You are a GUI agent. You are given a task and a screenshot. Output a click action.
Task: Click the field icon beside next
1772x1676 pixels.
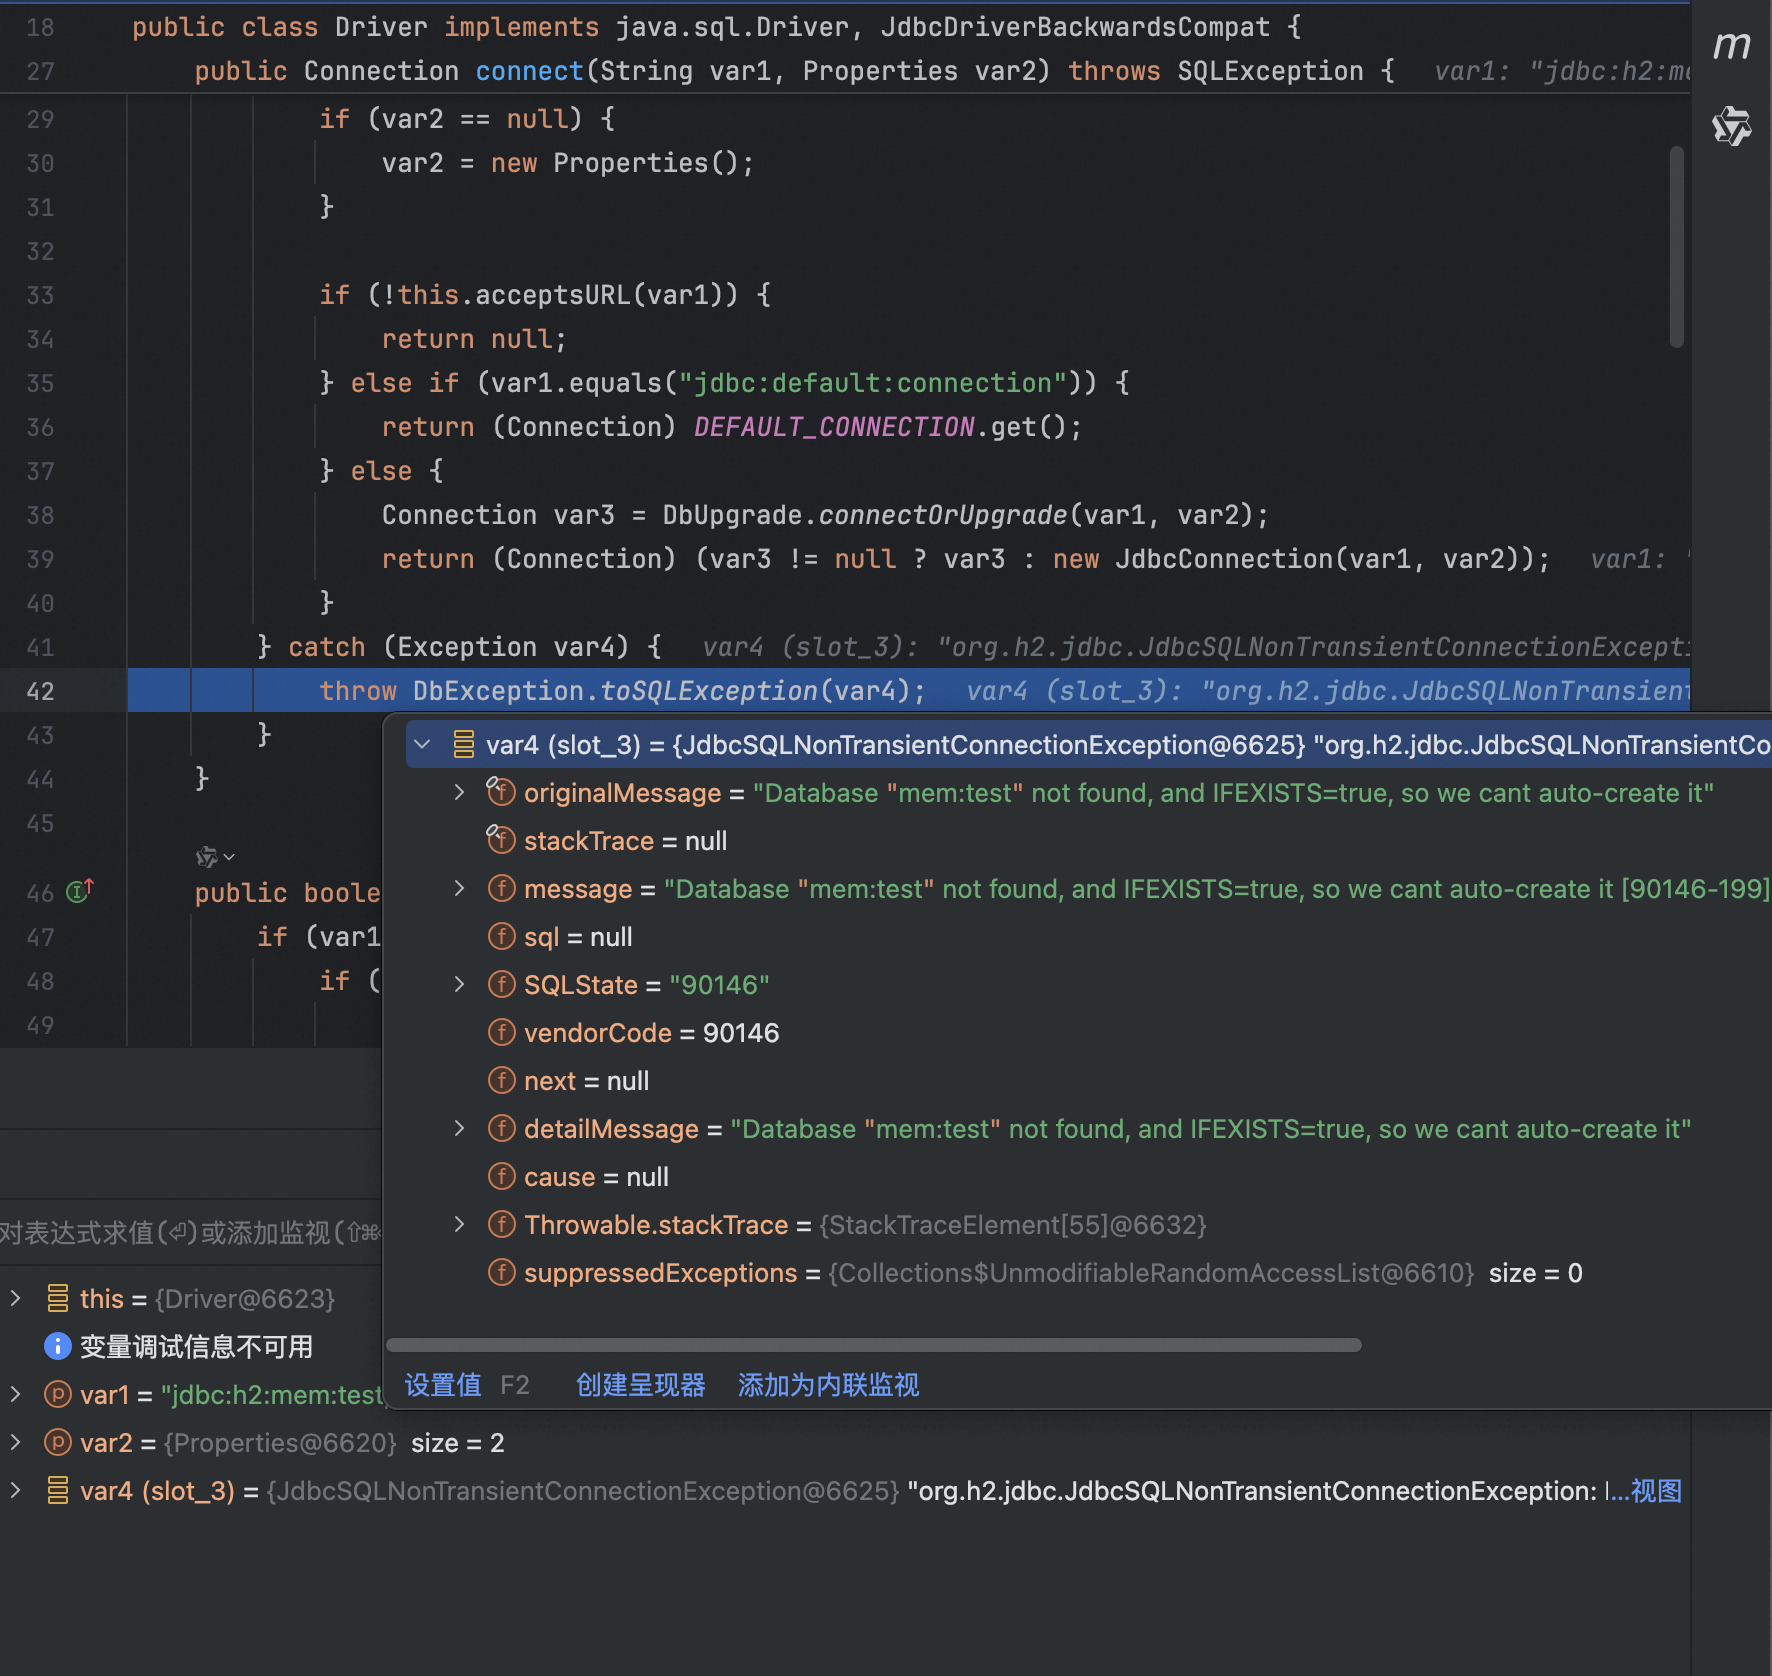(x=501, y=1080)
